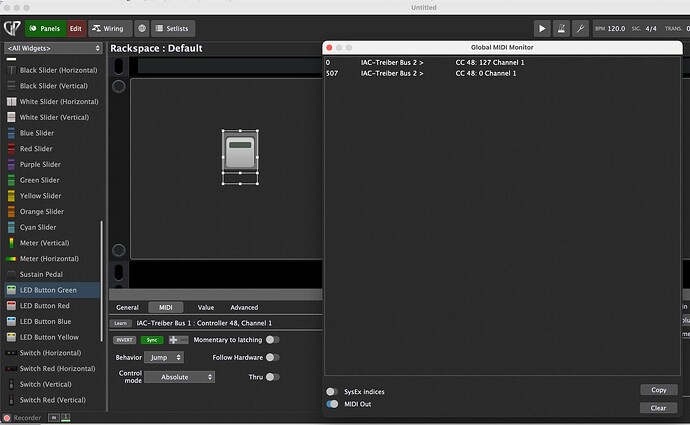This screenshot has width=690, height=425.
Task: Select the Sustain Pedal widget
Action: click(x=52, y=274)
